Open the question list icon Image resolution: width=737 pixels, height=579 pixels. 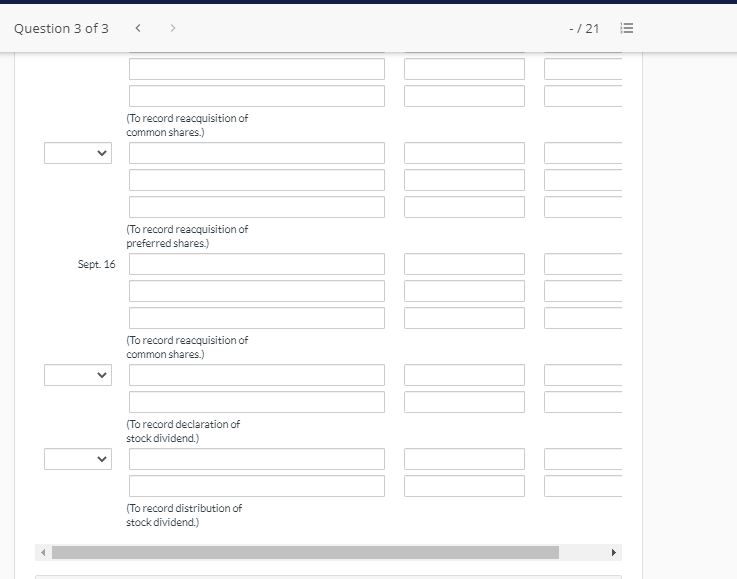(627, 28)
